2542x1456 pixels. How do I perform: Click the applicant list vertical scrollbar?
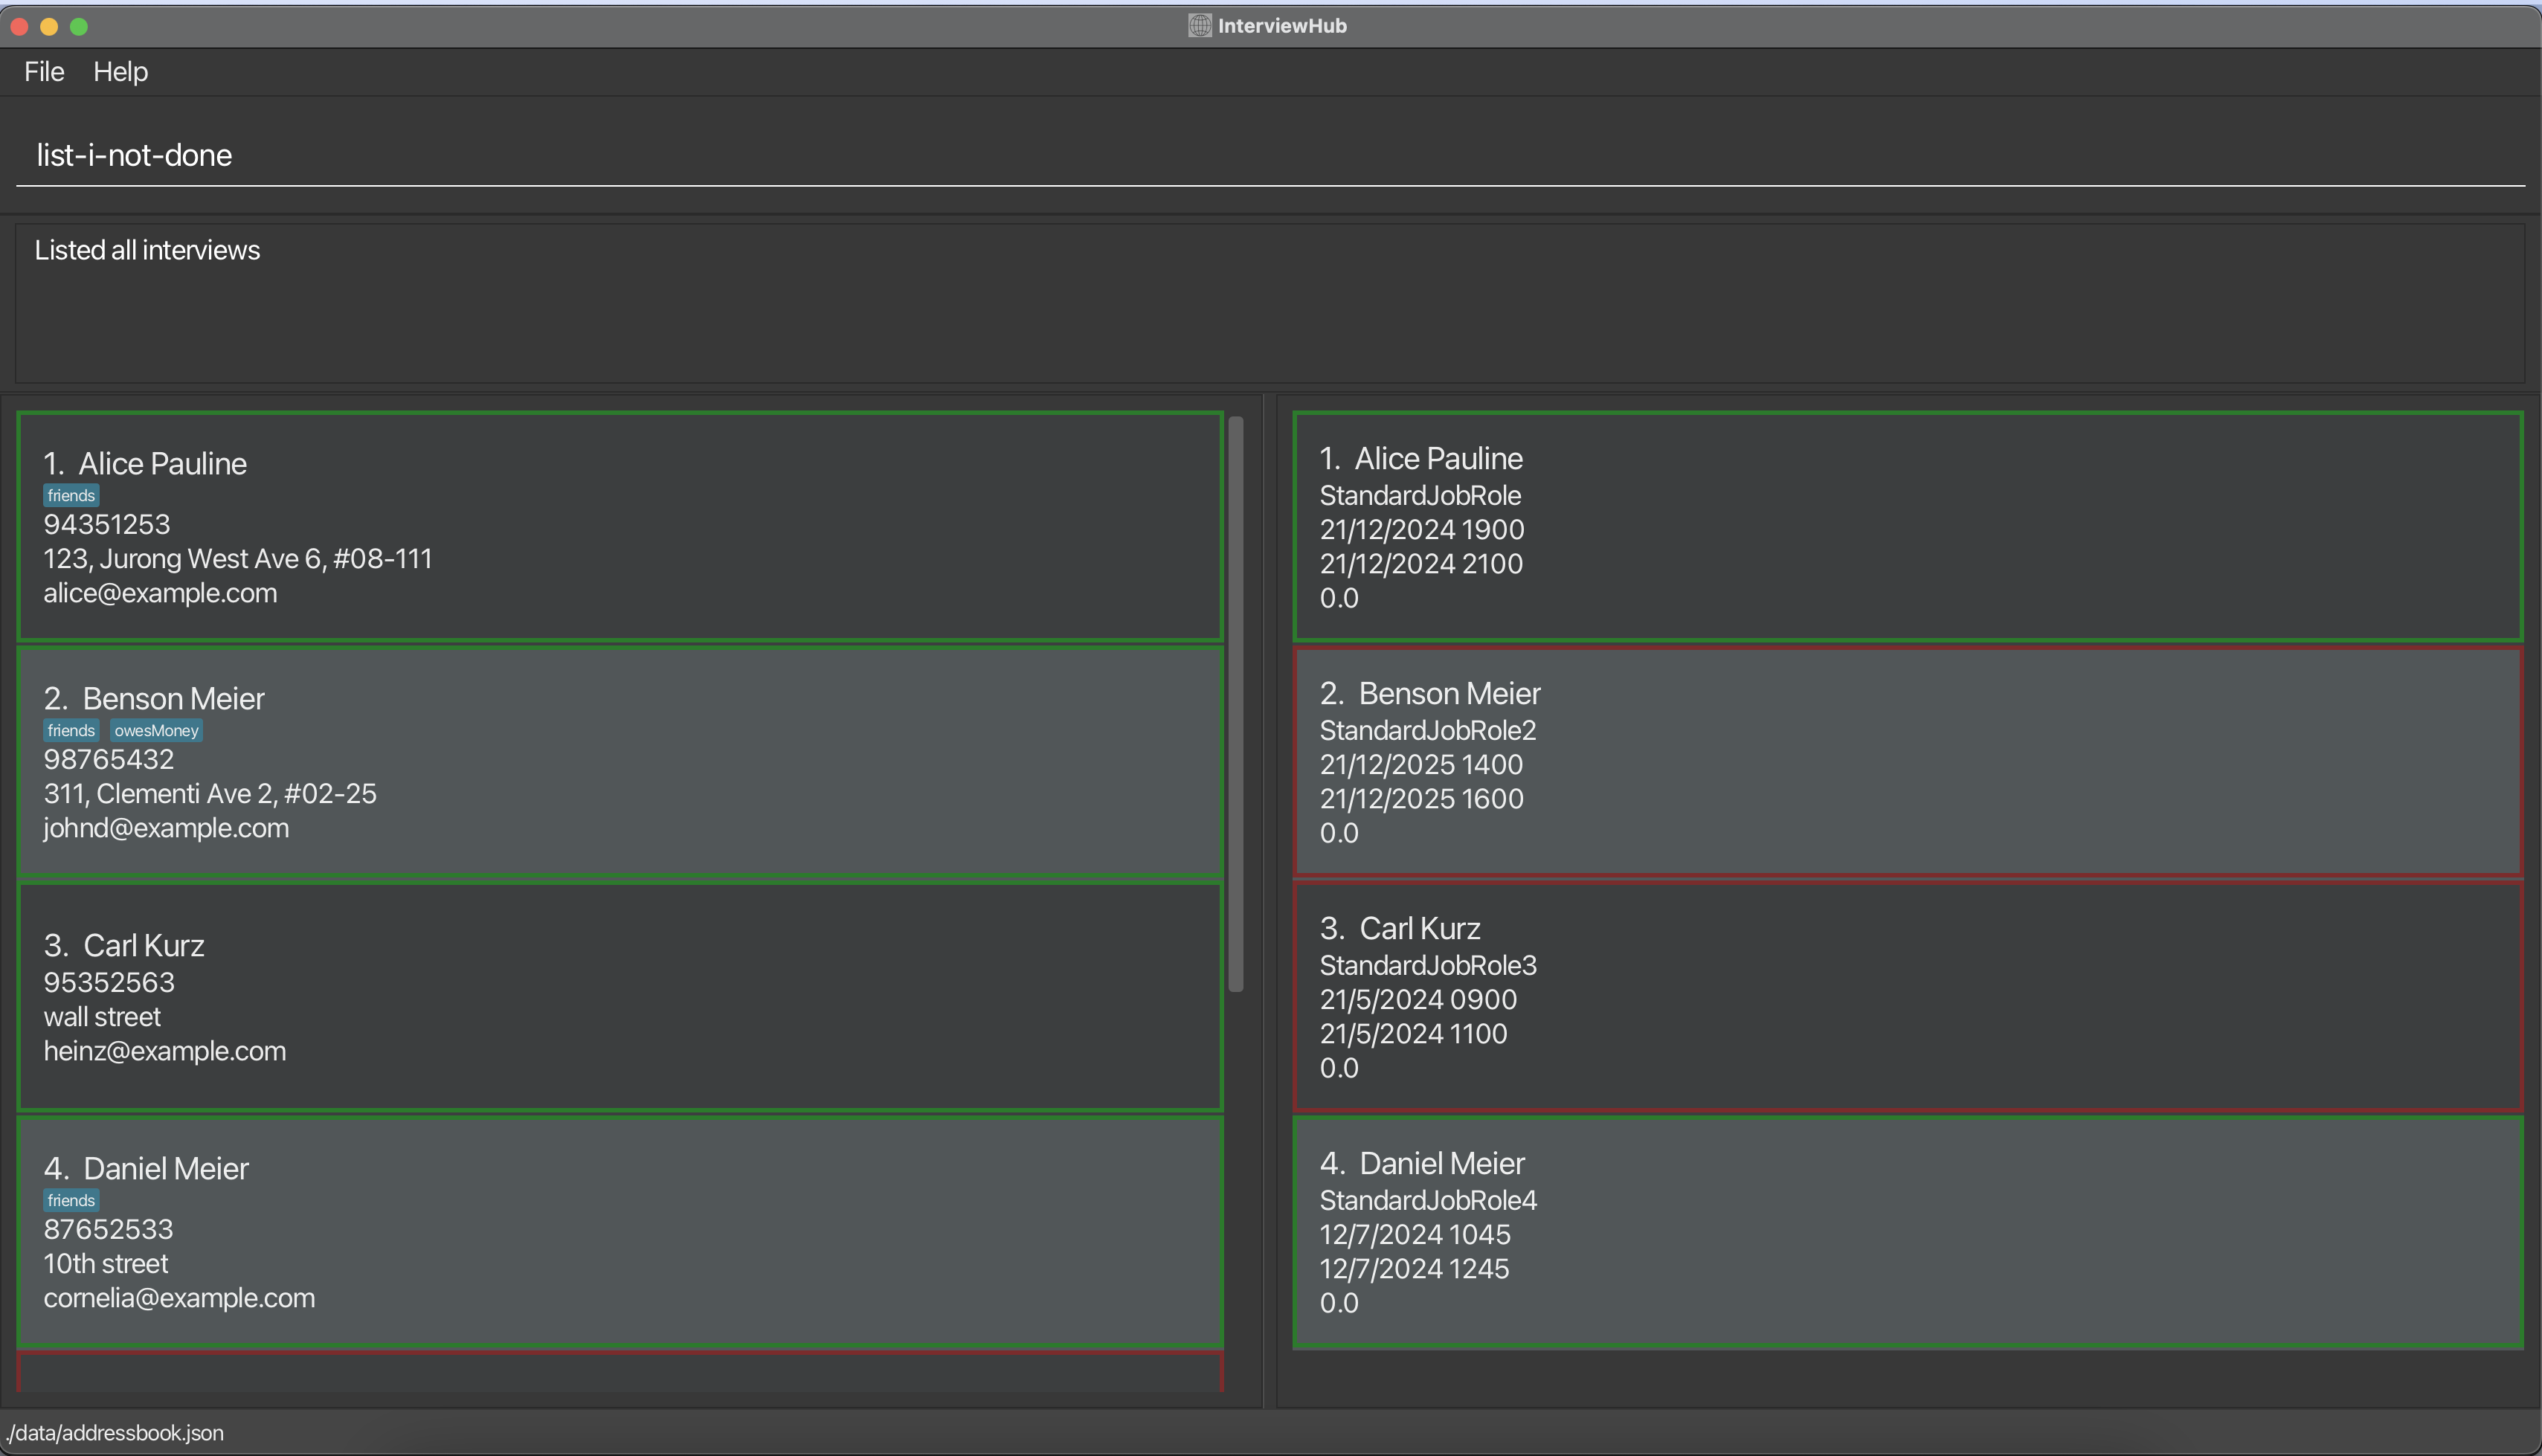point(1236,704)
